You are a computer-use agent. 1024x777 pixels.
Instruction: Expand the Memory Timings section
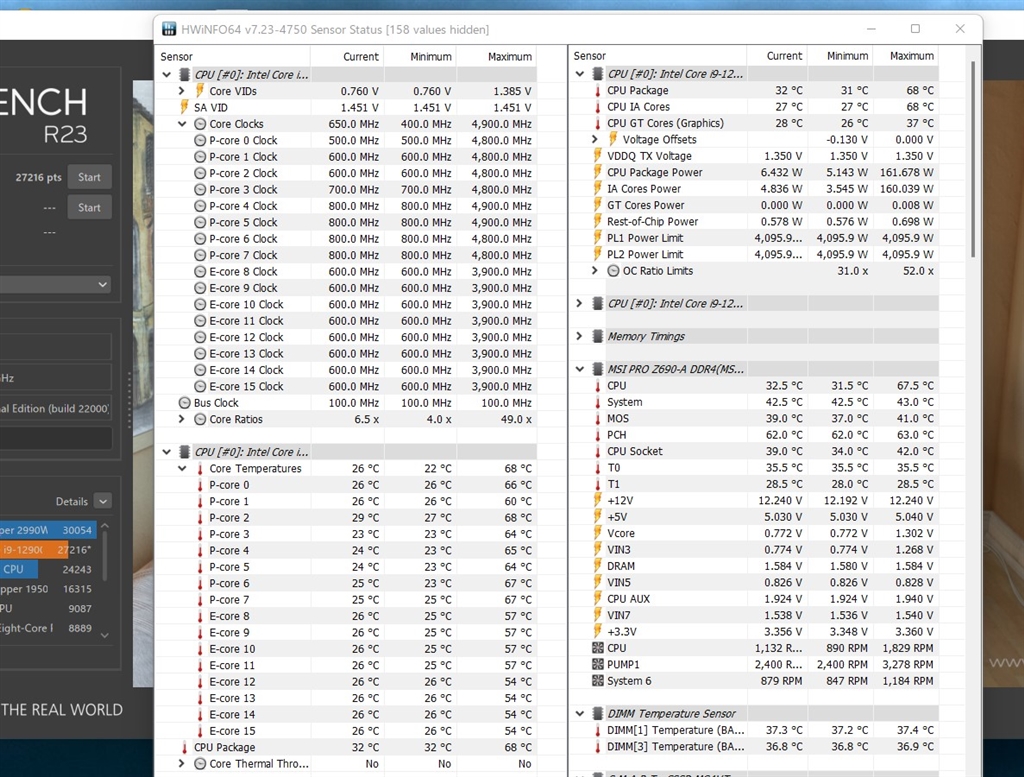[581, 337]
